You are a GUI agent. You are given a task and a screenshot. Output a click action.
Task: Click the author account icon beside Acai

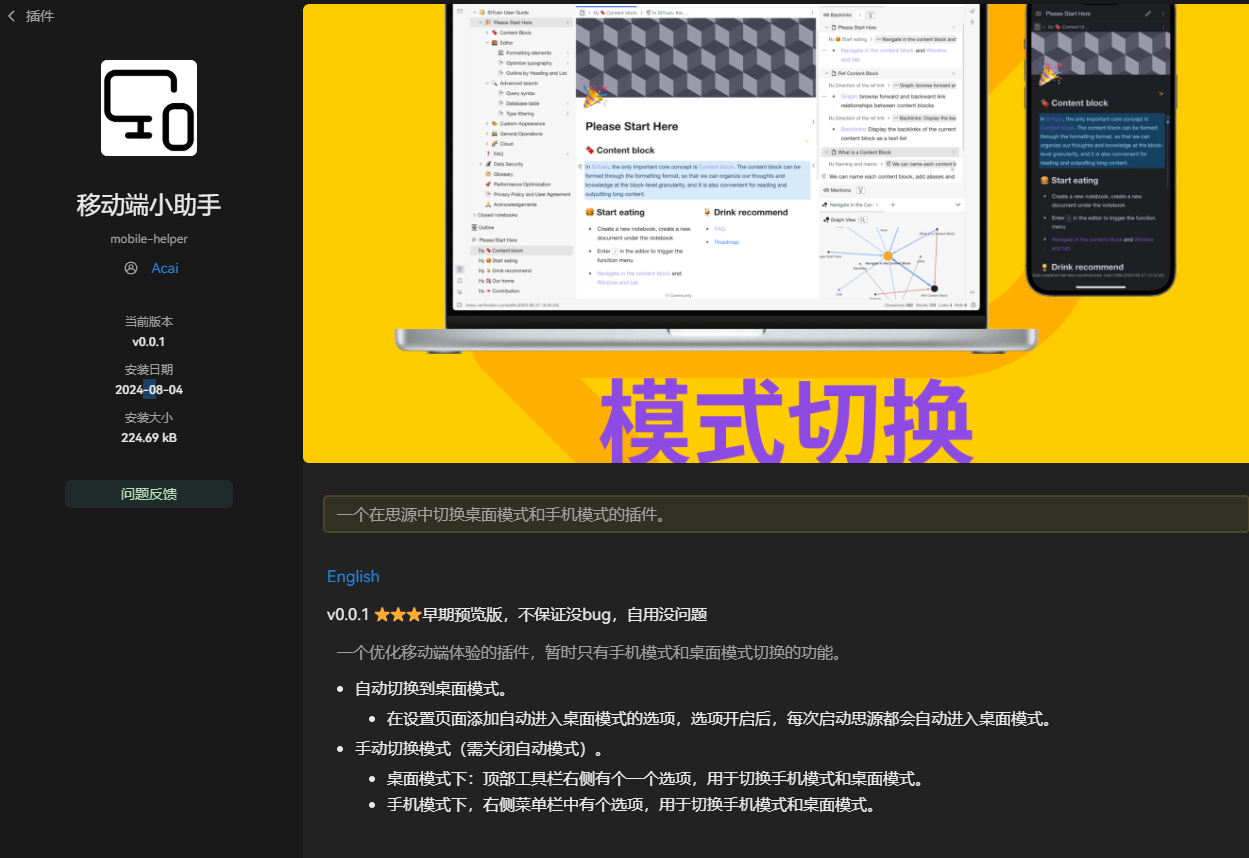tap(131, 268)
